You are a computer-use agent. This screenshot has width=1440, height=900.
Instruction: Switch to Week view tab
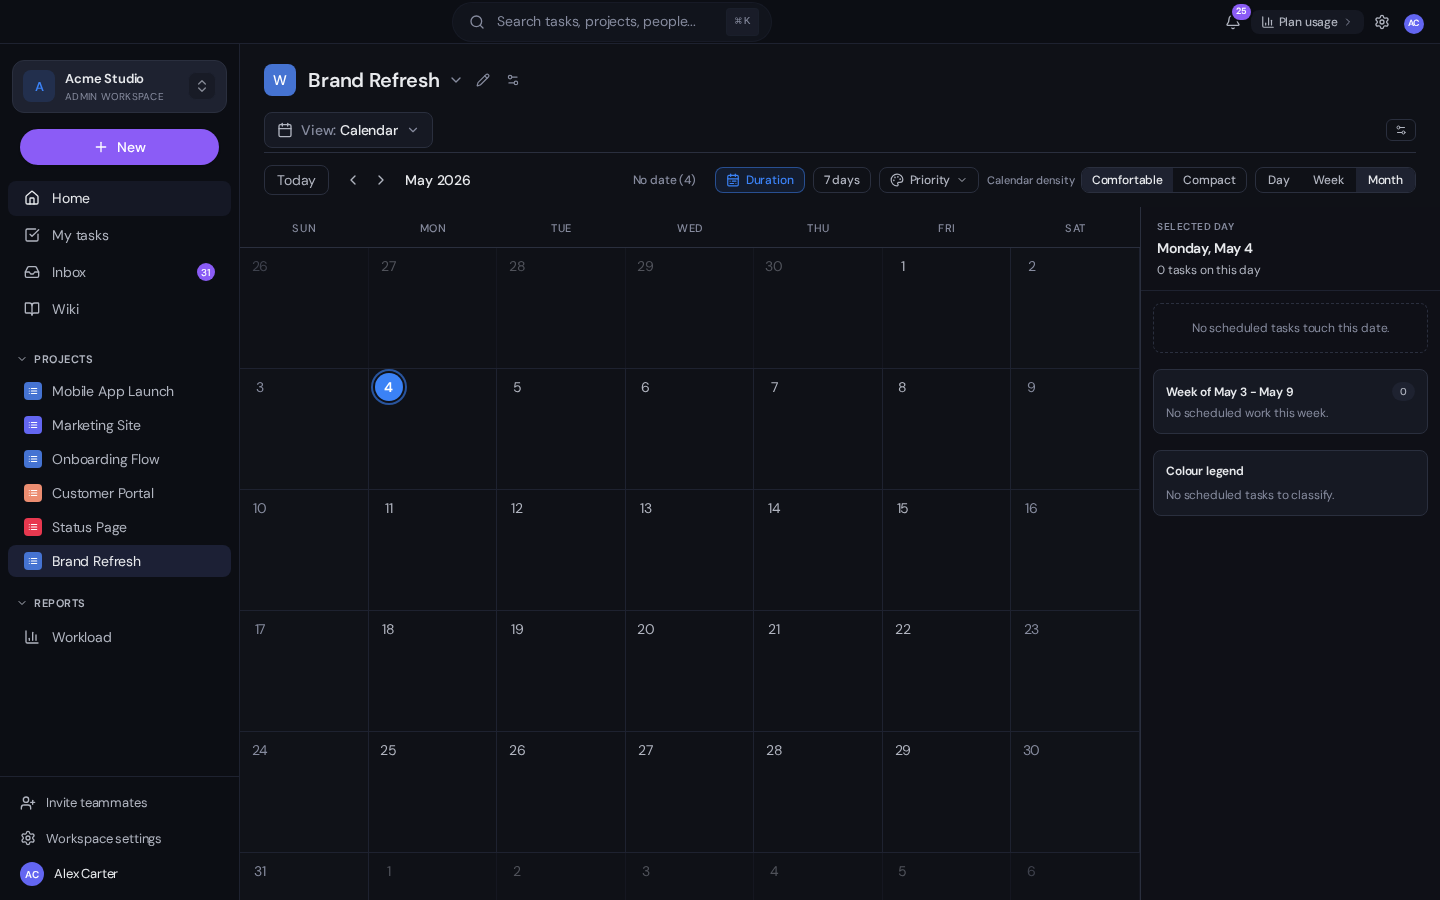(1328, 180)
